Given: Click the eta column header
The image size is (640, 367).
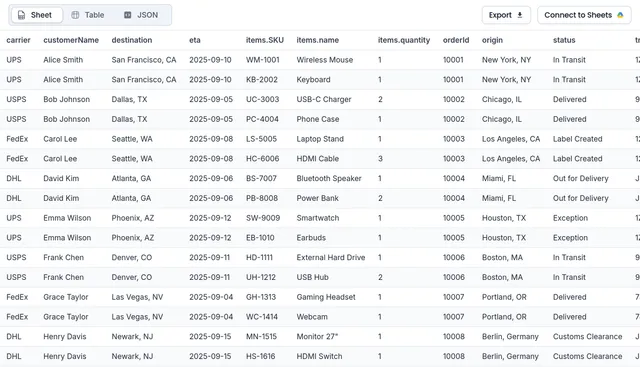Looking at the screenshot, I should (x=195, y=40).
